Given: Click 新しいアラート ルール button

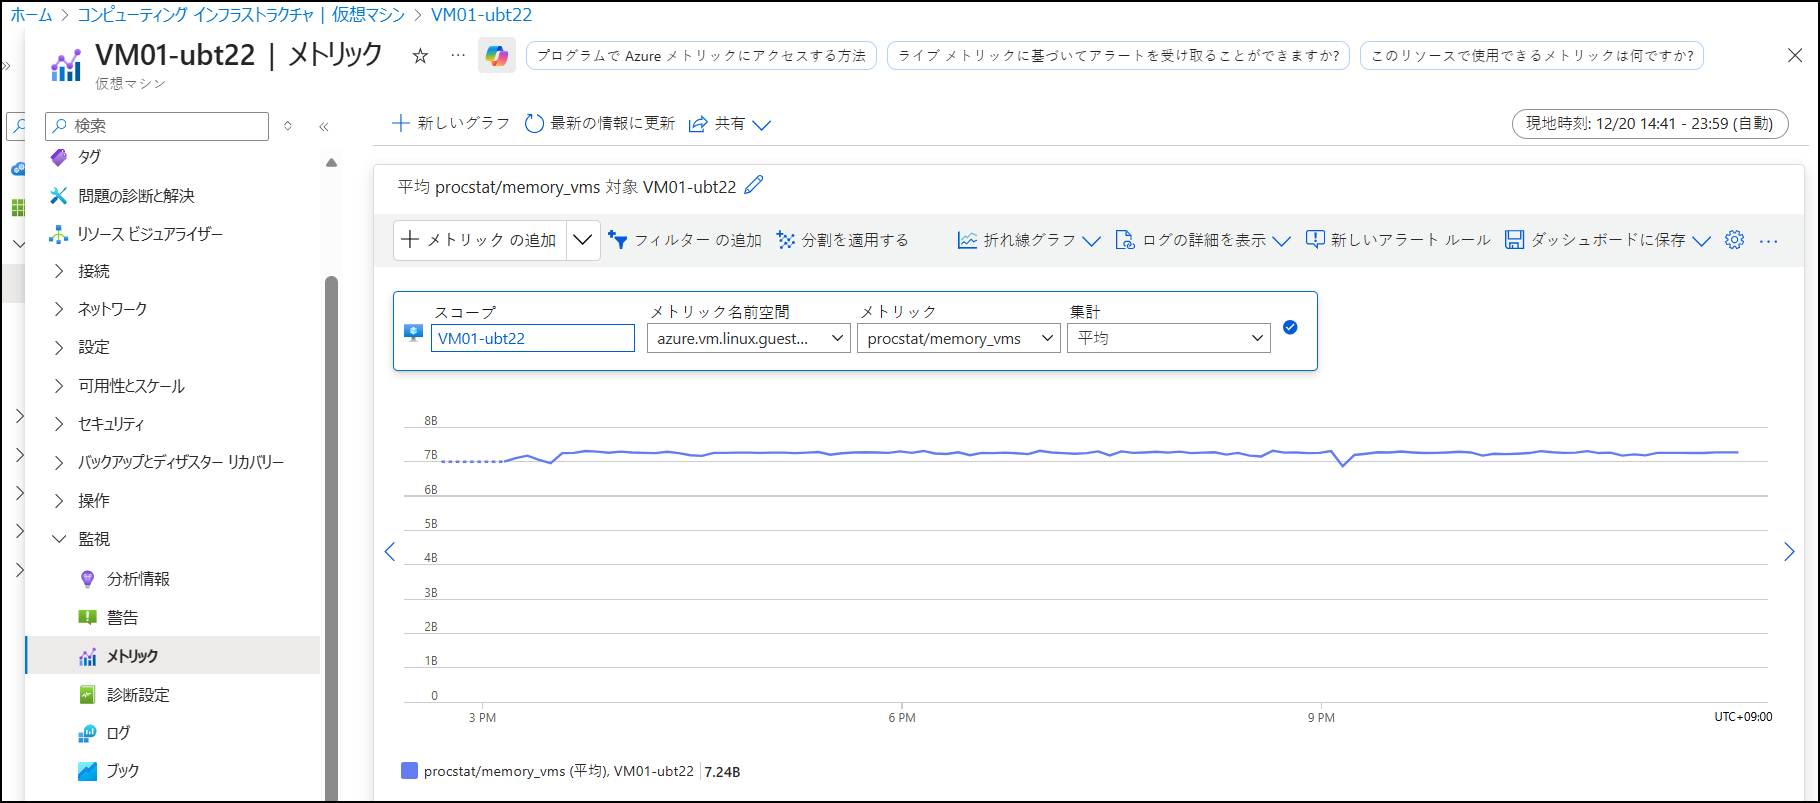Looking at the screenshot, I should coord(1398,240).
